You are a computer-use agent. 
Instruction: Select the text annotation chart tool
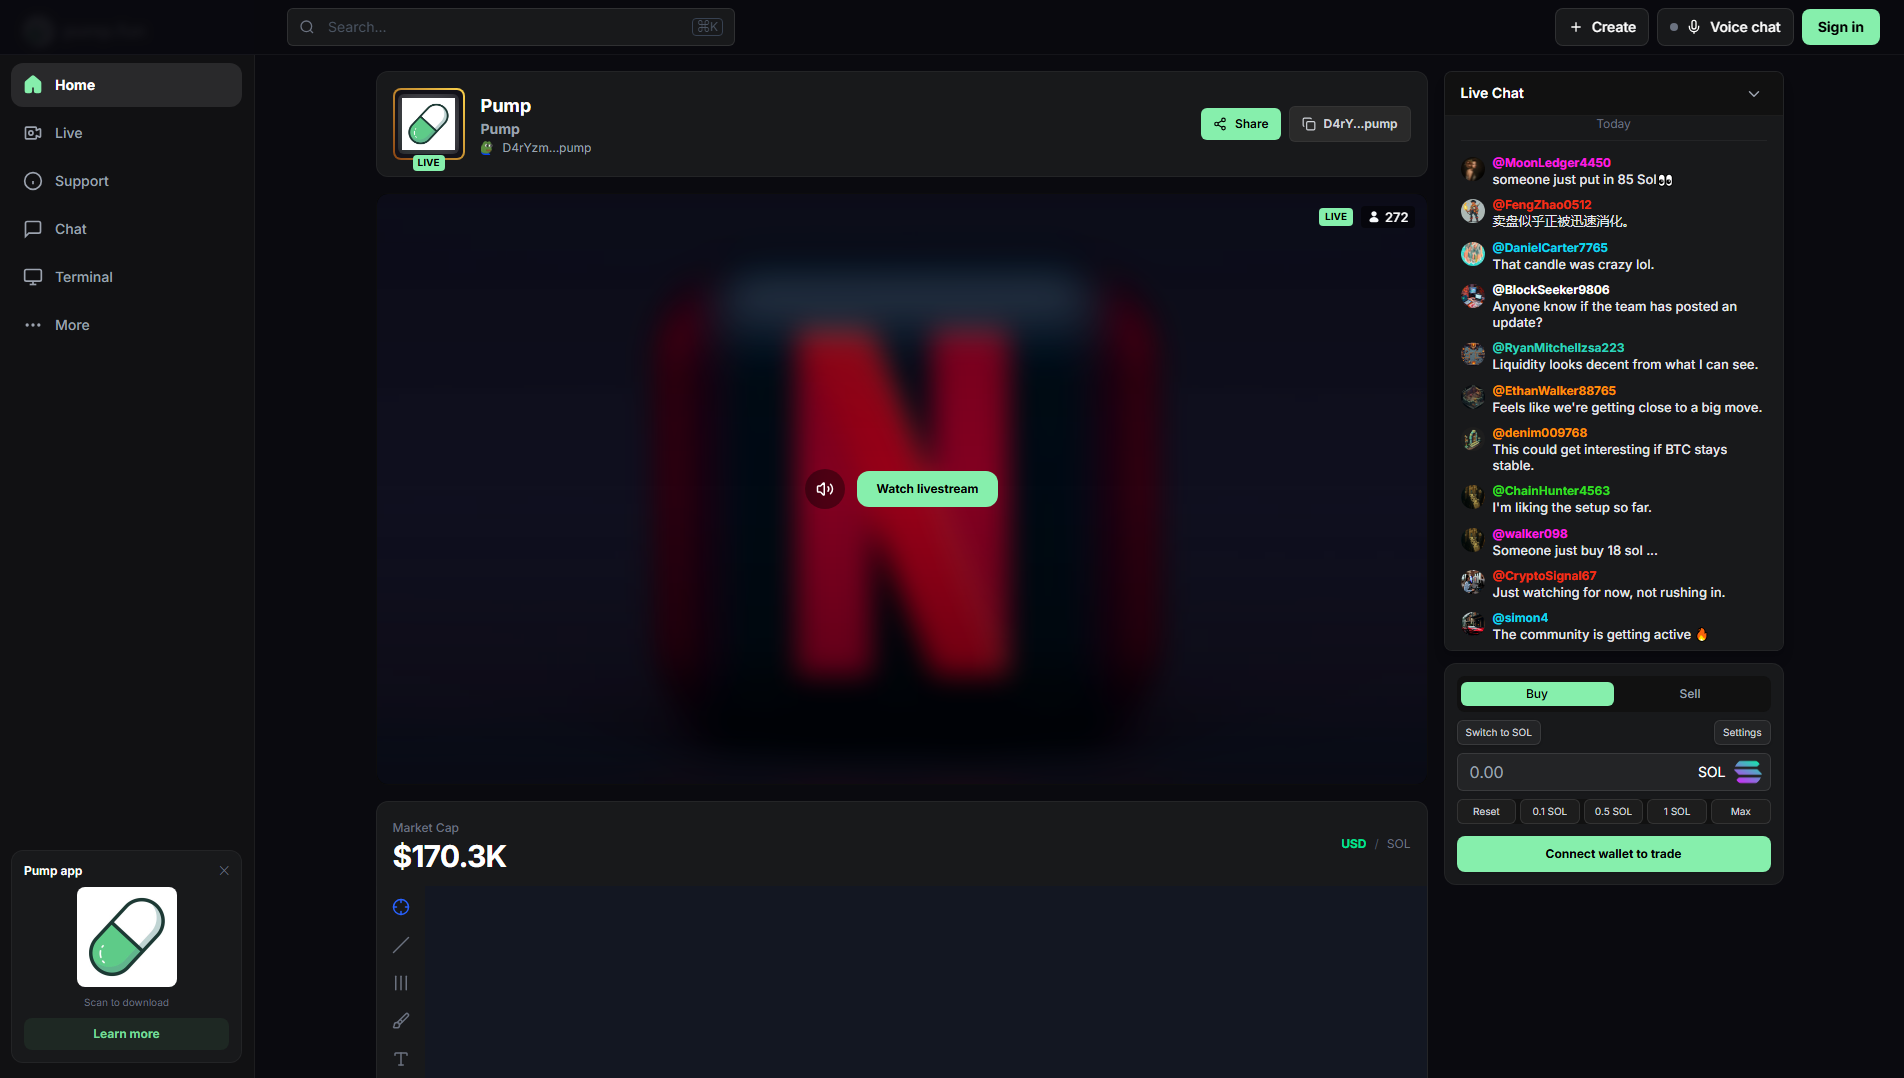pyautogui.click(x=401, y=1059)
